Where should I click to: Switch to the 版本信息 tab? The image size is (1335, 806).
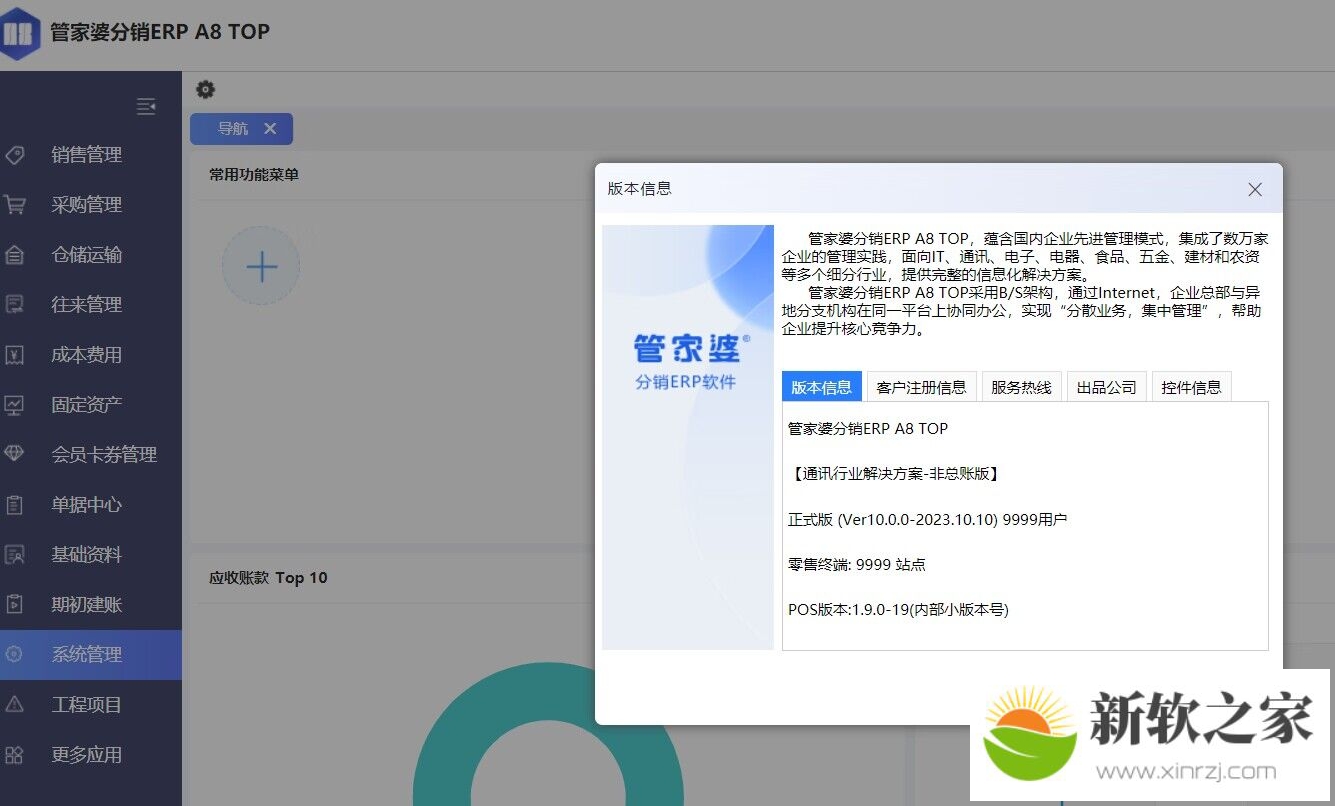pos(822,387)
